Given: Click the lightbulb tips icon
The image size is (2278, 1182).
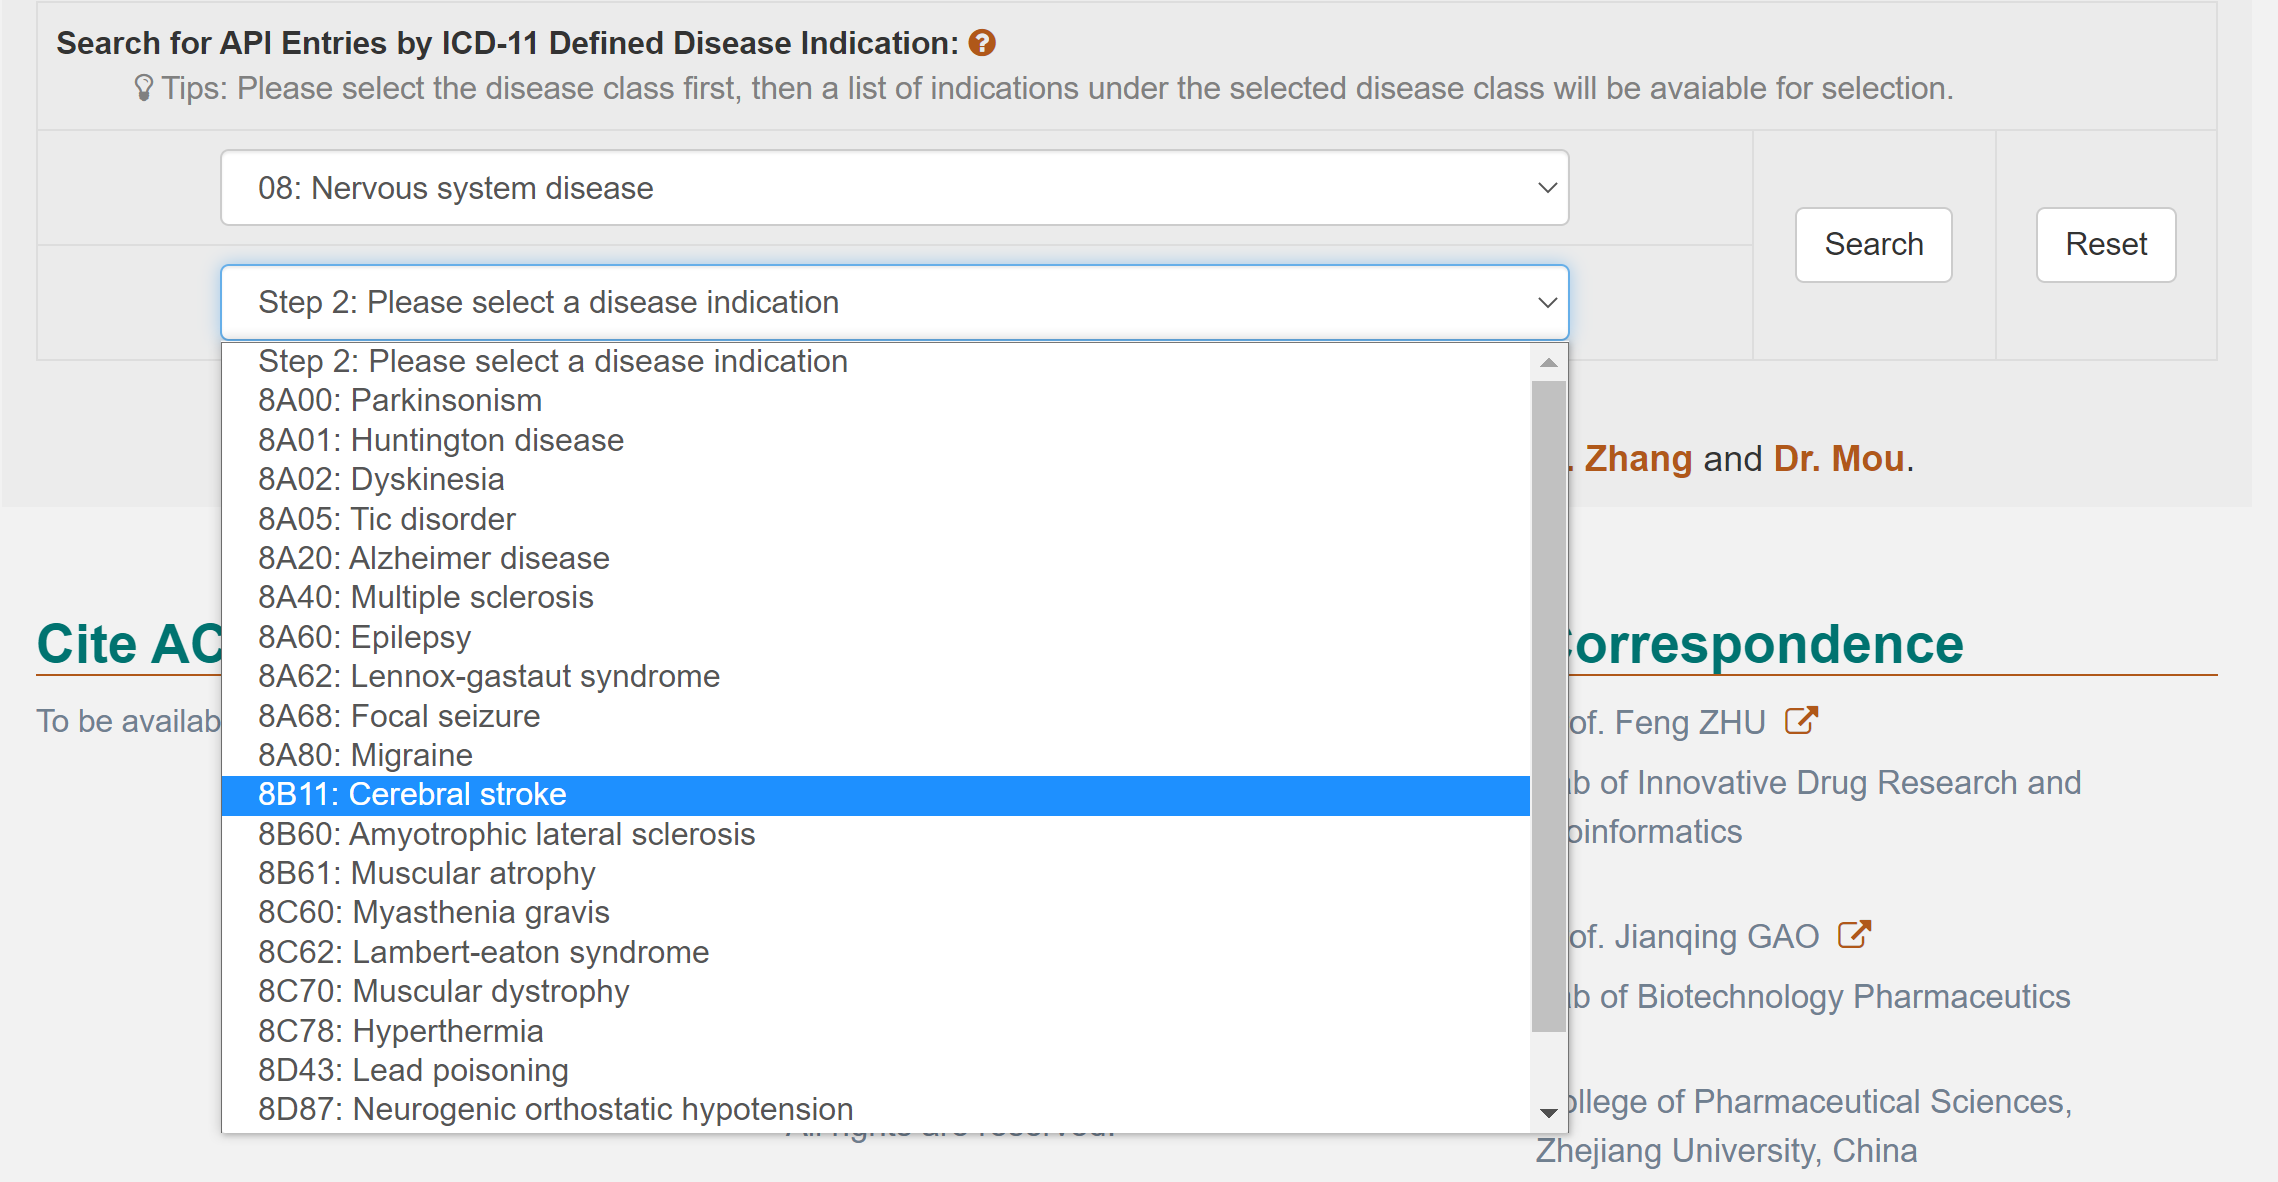Looking at the screenshot, I should tap(144, 88).
